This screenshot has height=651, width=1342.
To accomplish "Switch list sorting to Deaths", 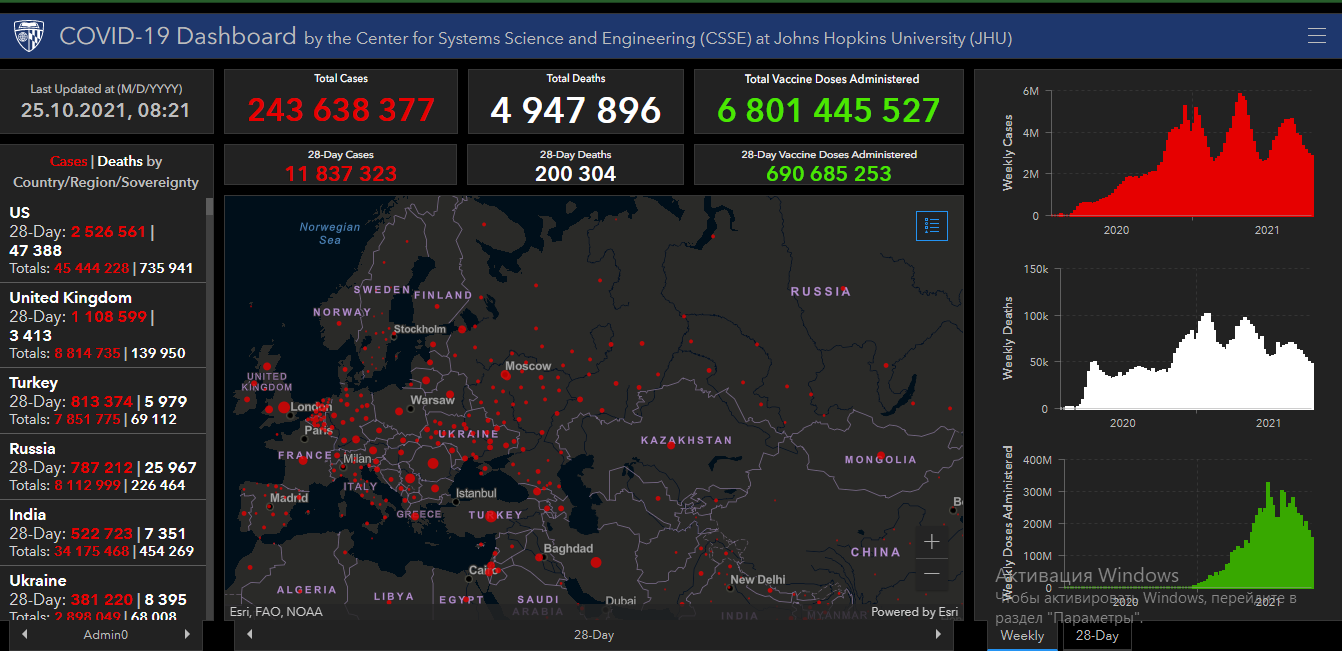I will (119, 161).
